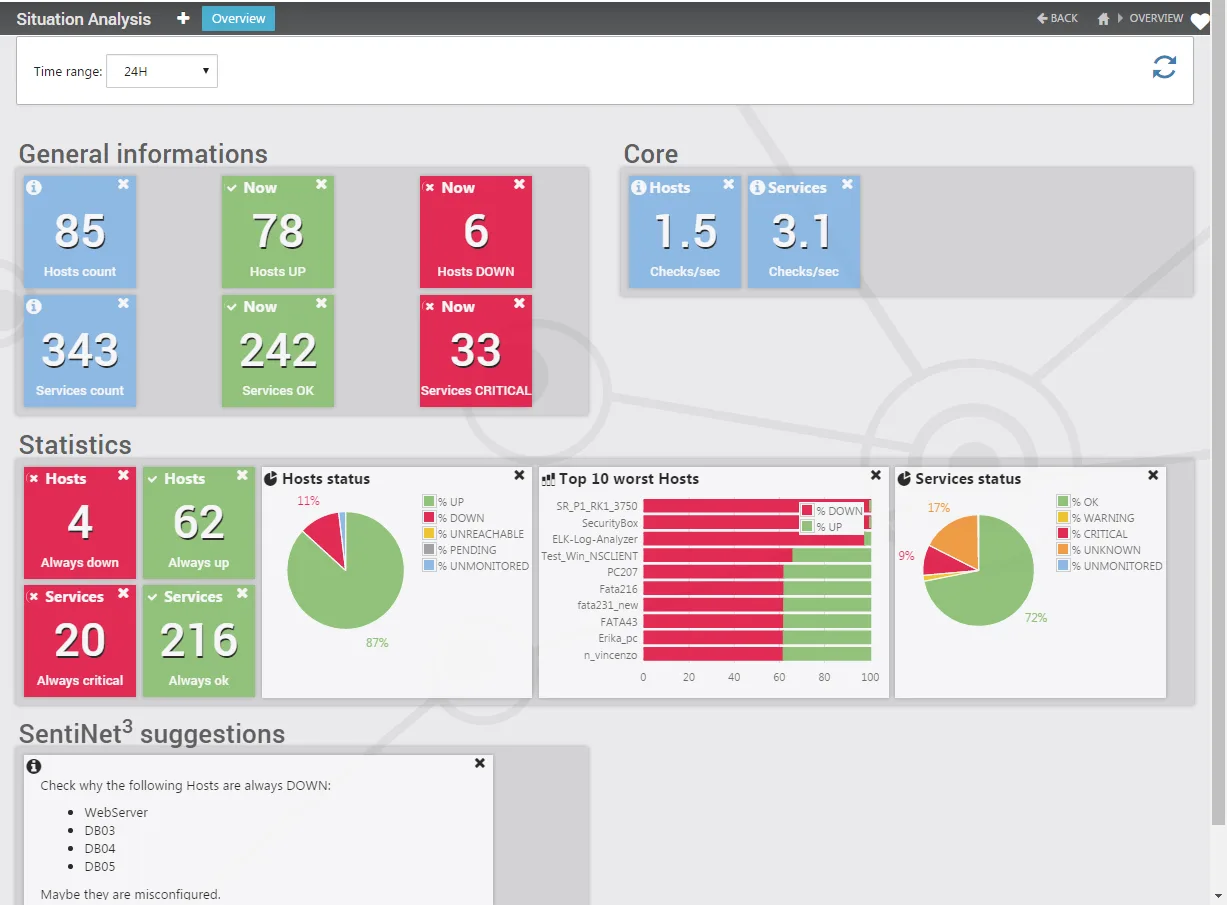Click the SecurityBox bar in worst hosts chart

(x=754, y=523)
